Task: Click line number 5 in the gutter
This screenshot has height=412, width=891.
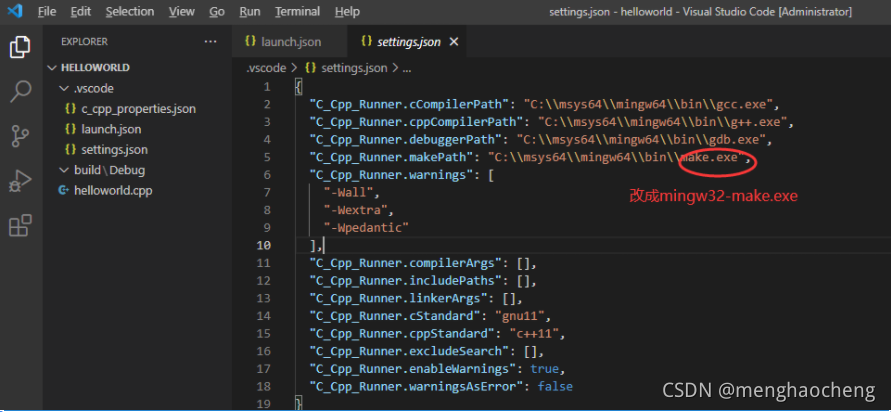Action: [x=267, y=157]
